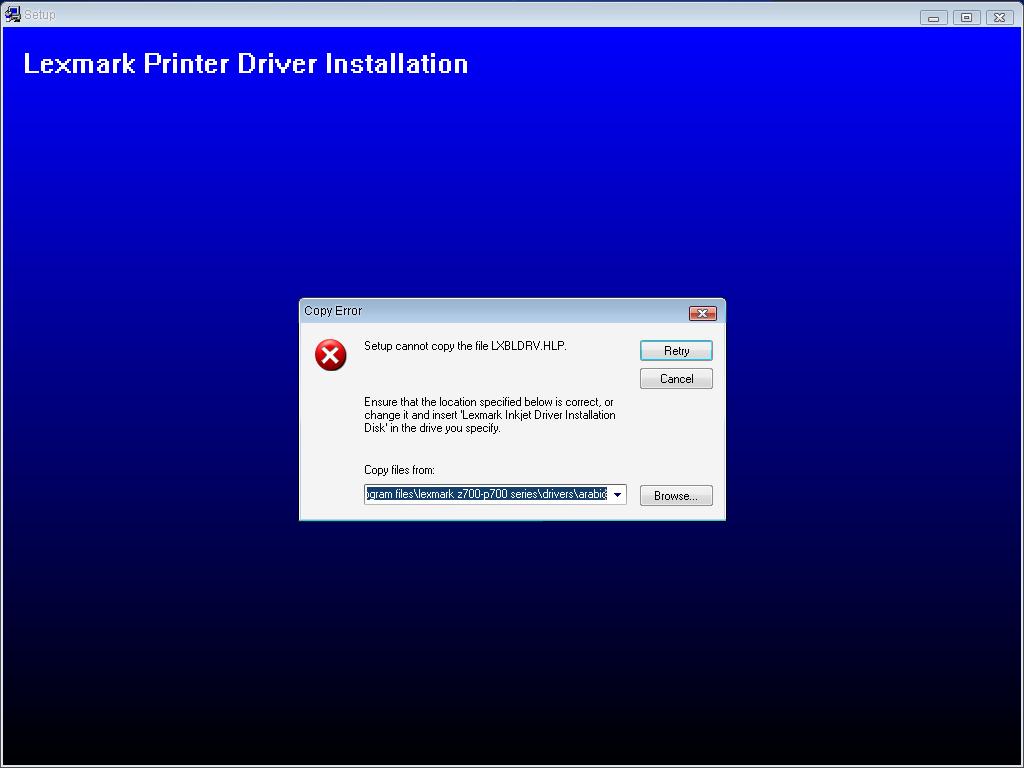Viewport: 1024px width, 768px height.
Task: Click the Setup window title bar icon
Action: (x=12, y=14)
